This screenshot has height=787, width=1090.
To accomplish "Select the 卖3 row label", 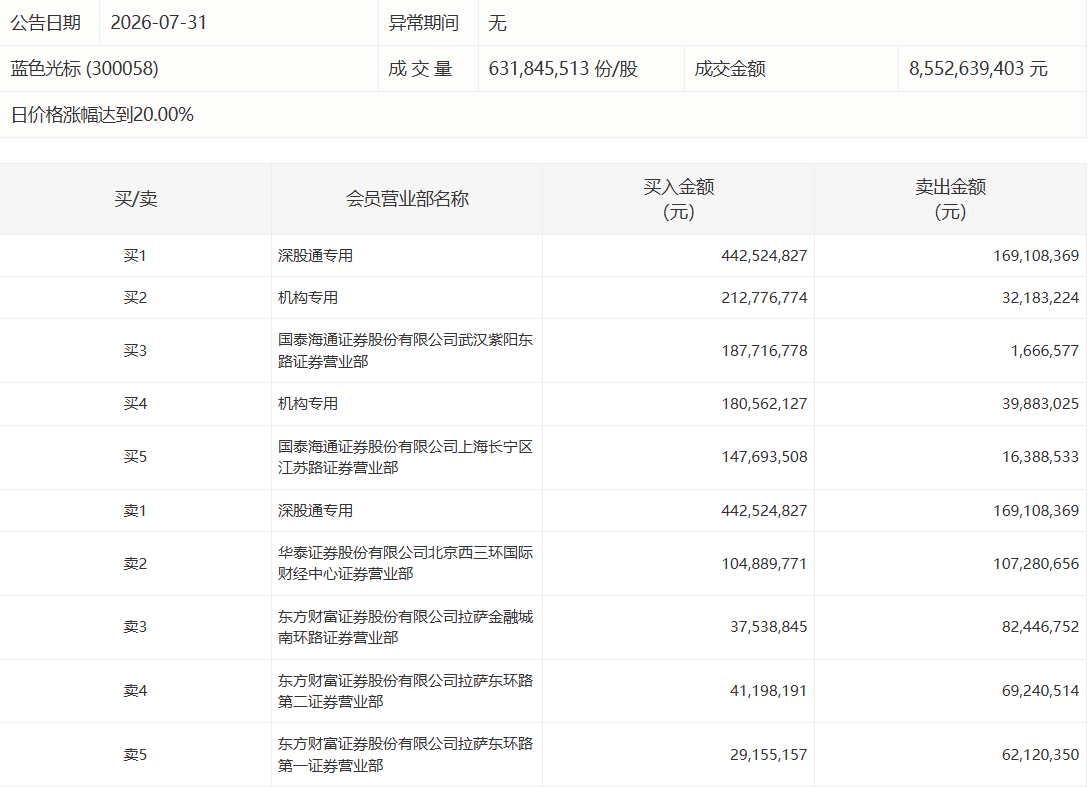I will pos(135,627).
